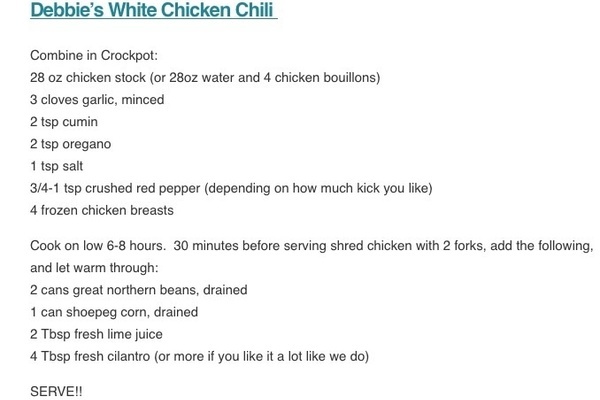Click the word 'Chili' in the title
Image resolution: width=600 pixels, height=400 pixels.
point(254,10)
